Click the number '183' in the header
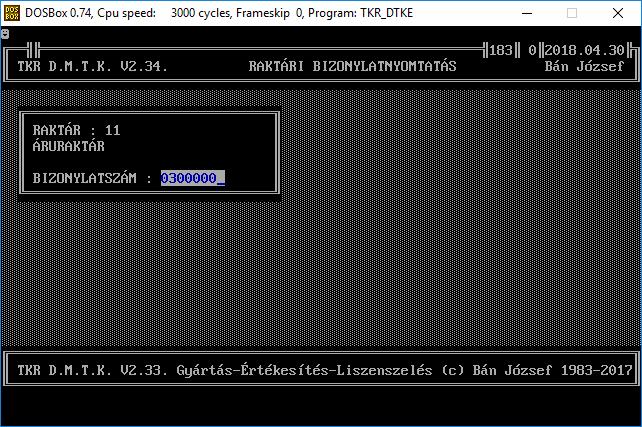 click(500, 50)
